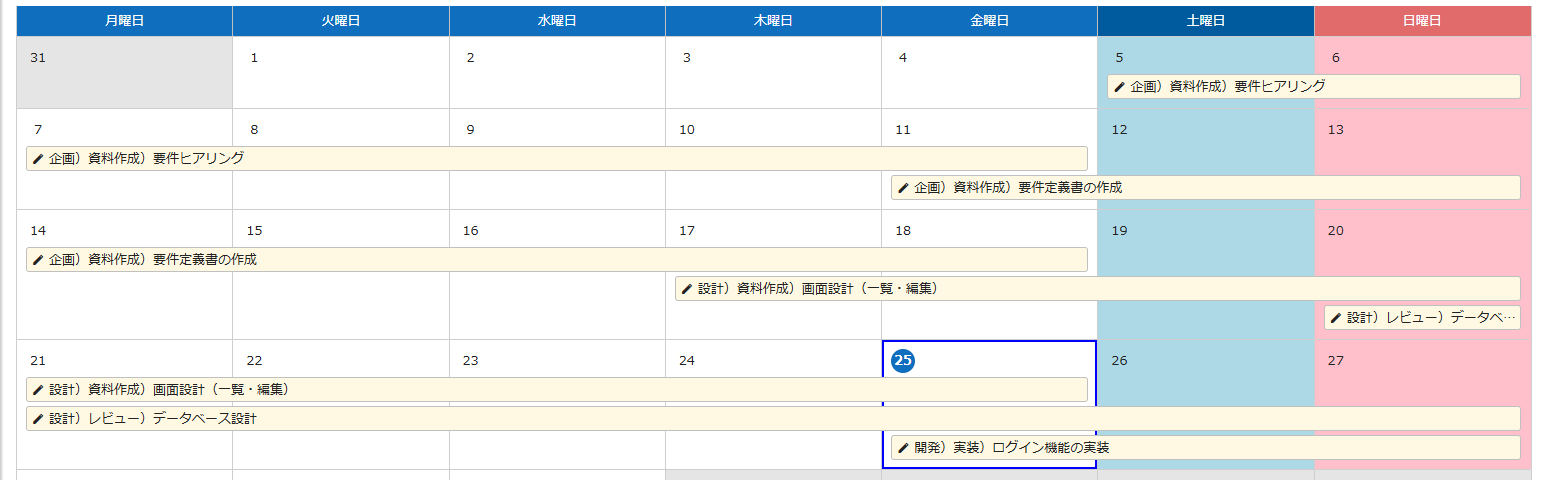Click the 日曜日 column header
This screenshot has width=1548, height=480.
click(1423, 21)
